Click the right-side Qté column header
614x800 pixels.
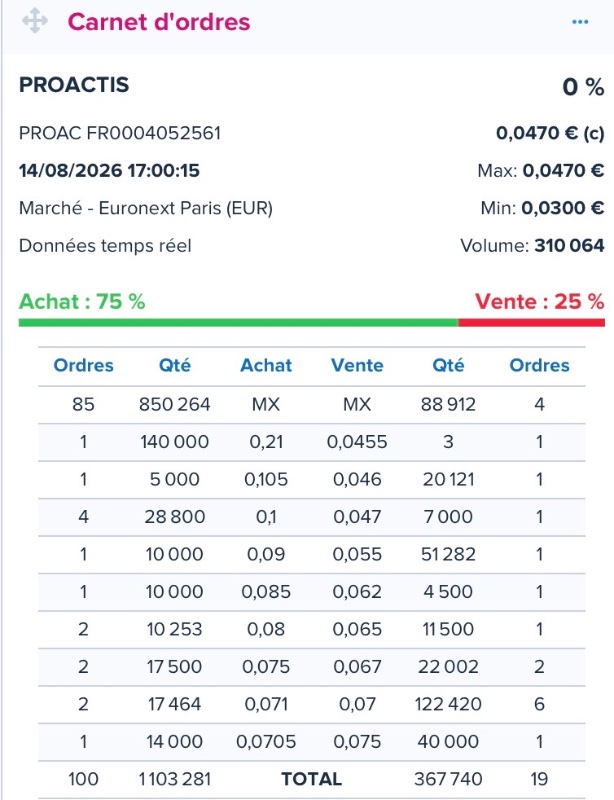(448, 365)
